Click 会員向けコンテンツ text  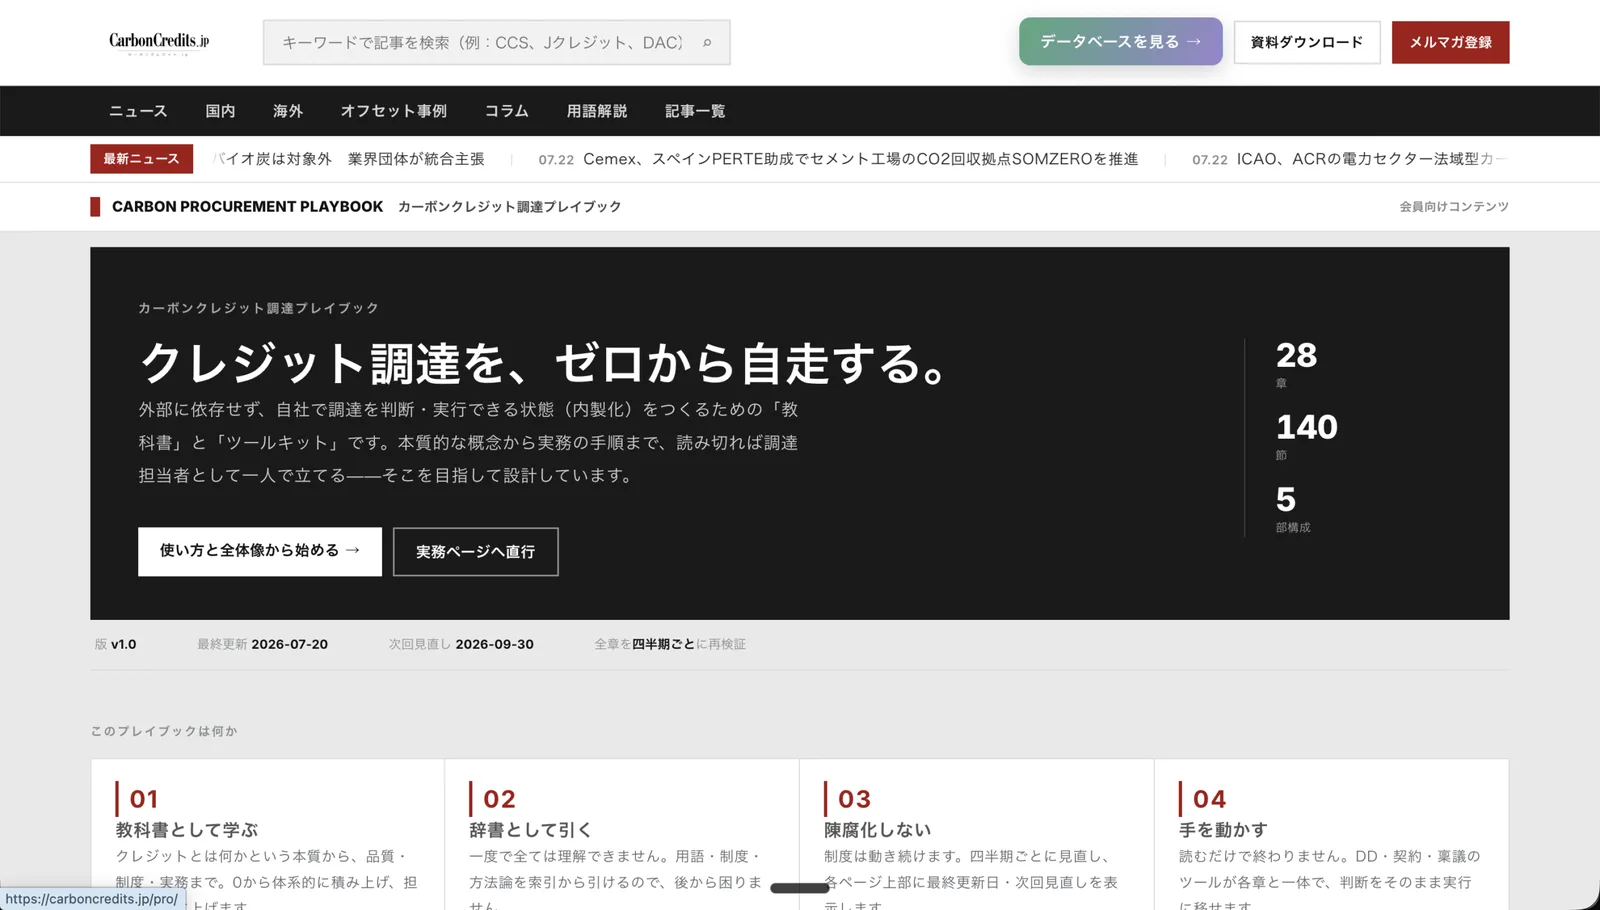(1454, 206)
